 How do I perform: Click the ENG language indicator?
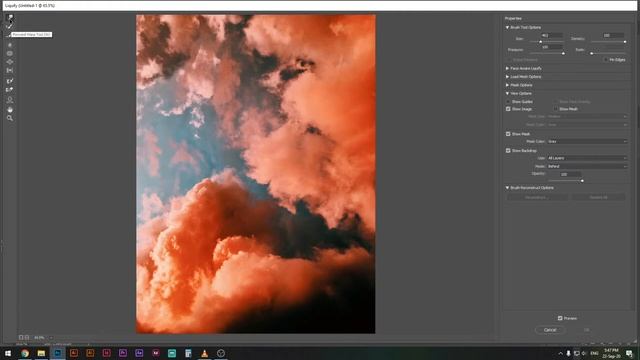[594, 353]
